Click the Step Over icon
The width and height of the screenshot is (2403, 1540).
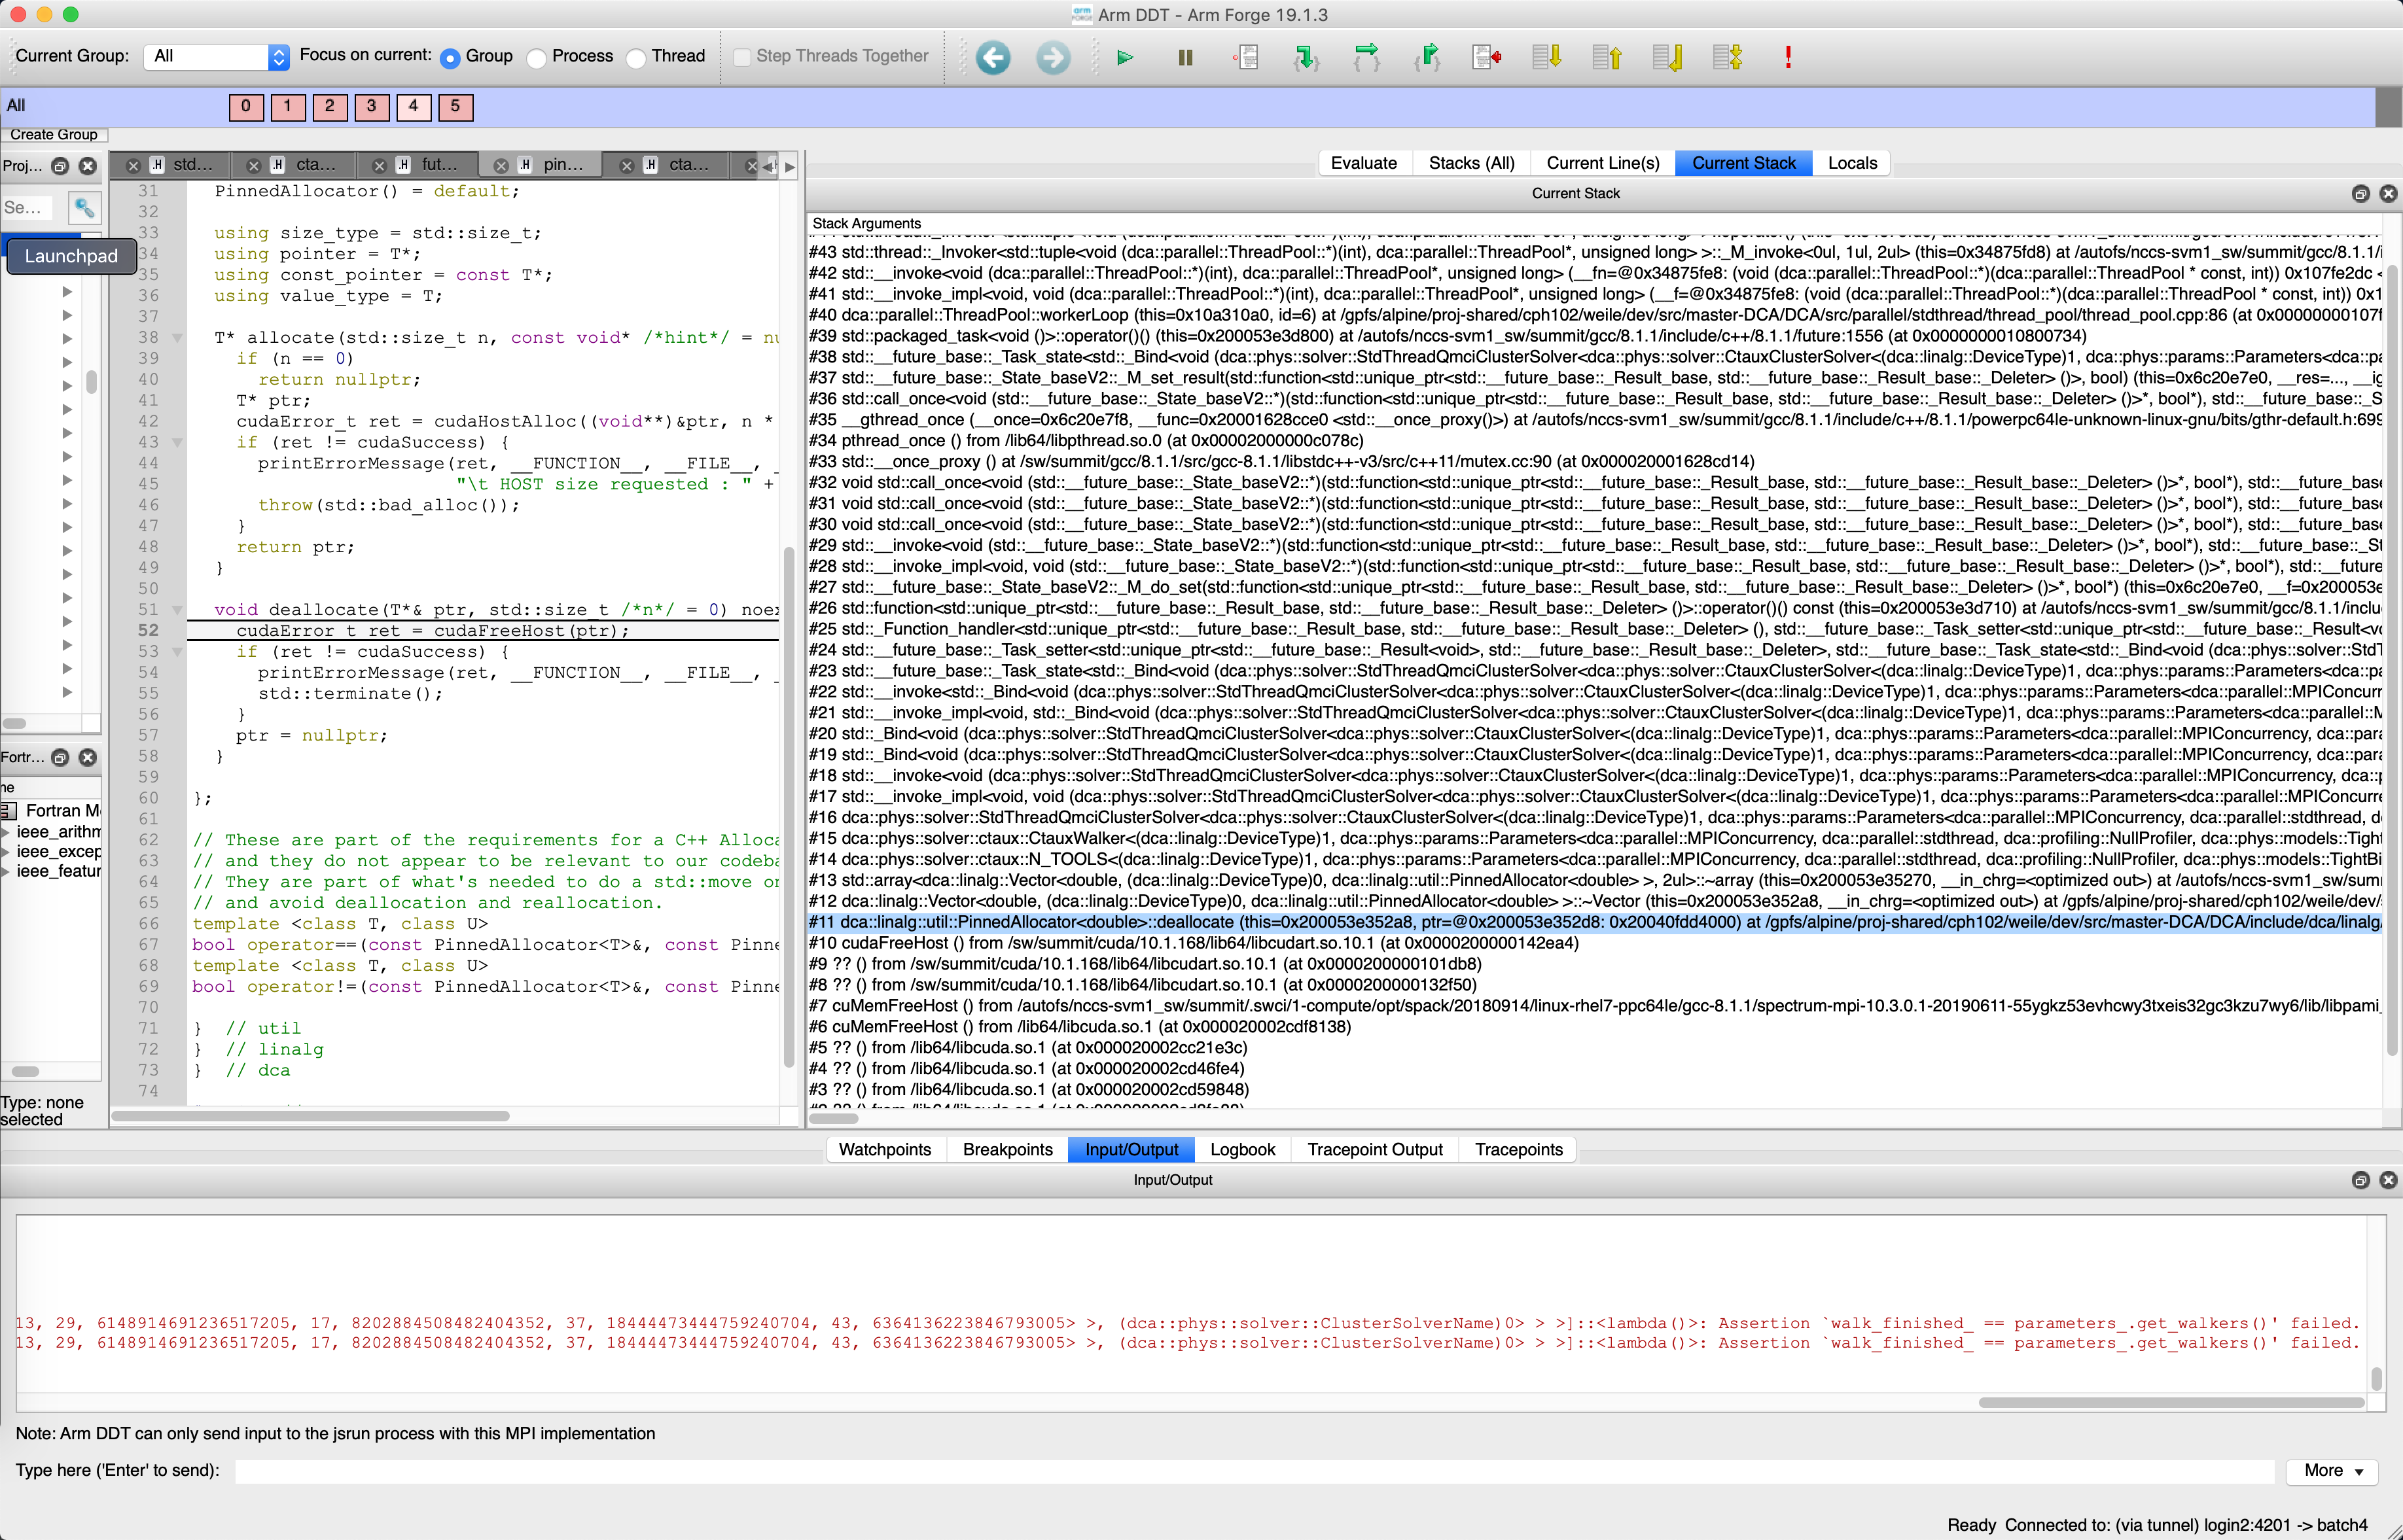pos(1366,57)
